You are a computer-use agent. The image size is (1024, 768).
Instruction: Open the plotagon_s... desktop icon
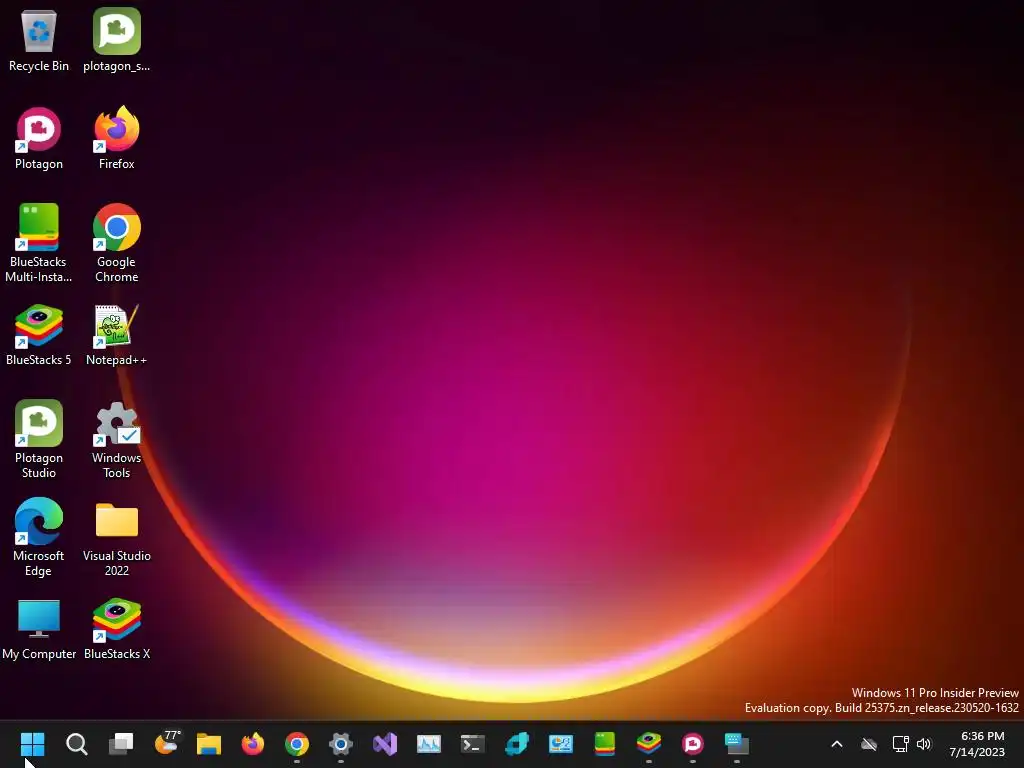tap(116, 39)
